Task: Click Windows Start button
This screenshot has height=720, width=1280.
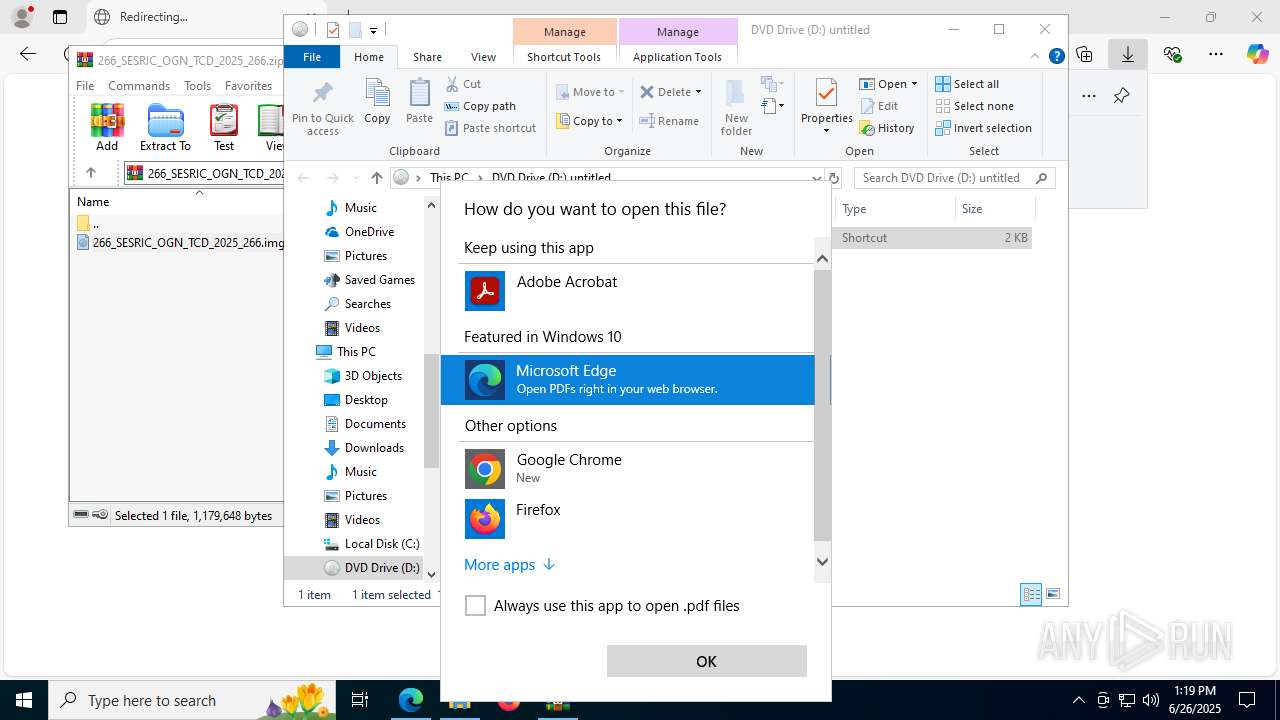Action: 24,700
